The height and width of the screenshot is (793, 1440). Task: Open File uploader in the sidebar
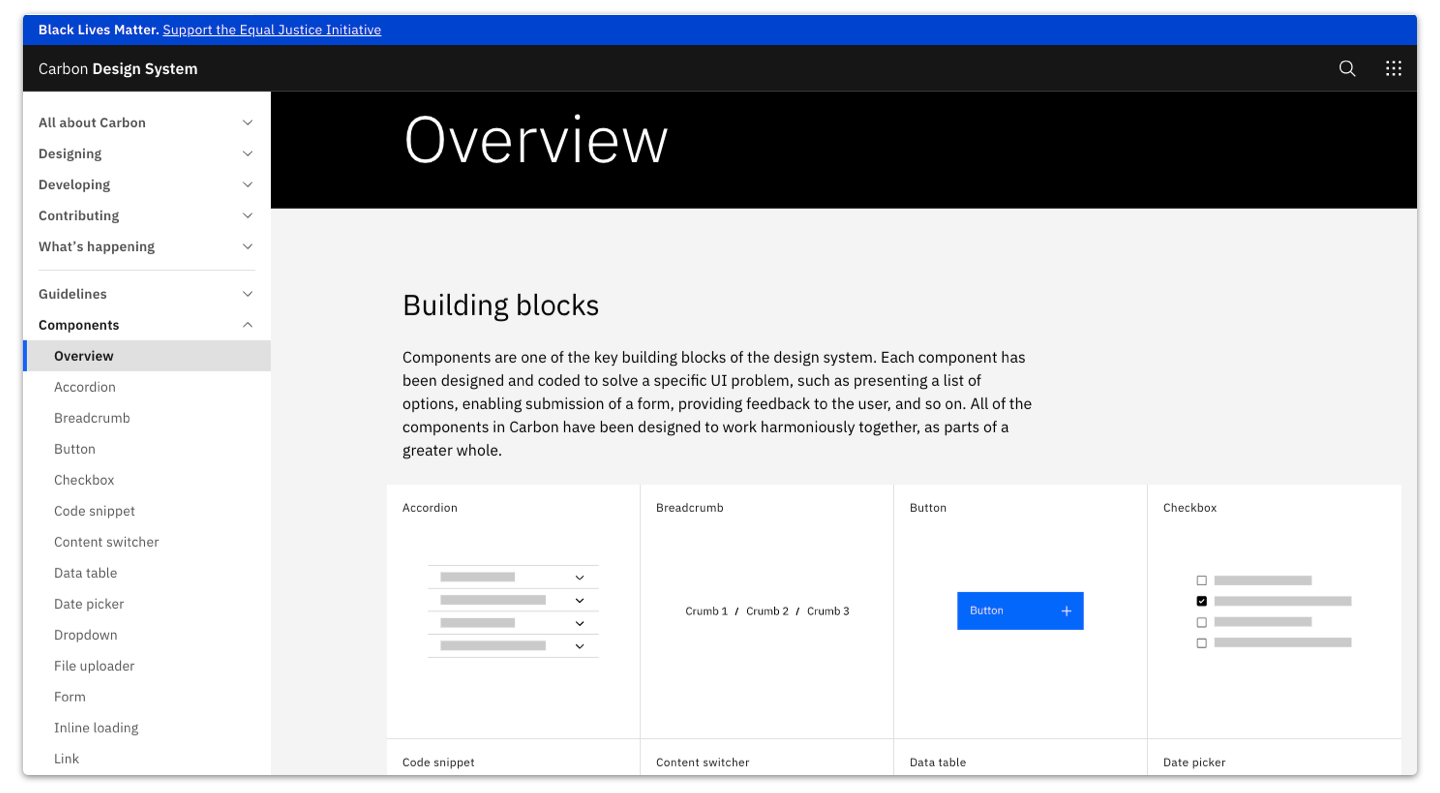point(147,666)
